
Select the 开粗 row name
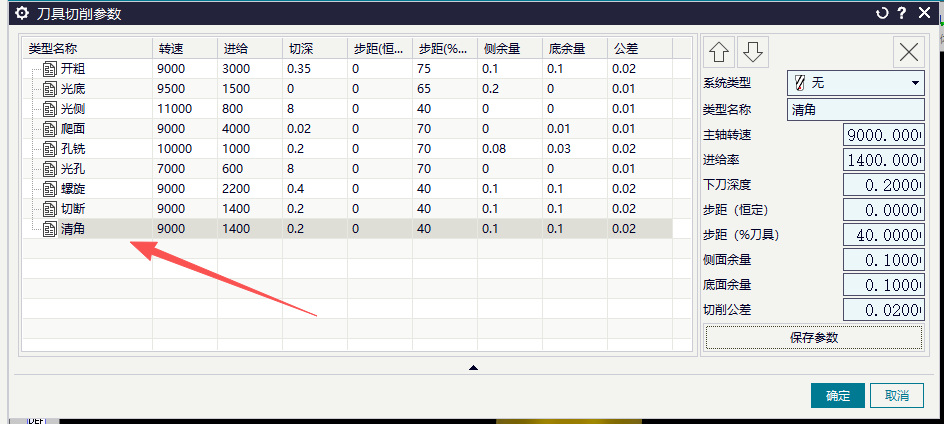pos(73,69)
